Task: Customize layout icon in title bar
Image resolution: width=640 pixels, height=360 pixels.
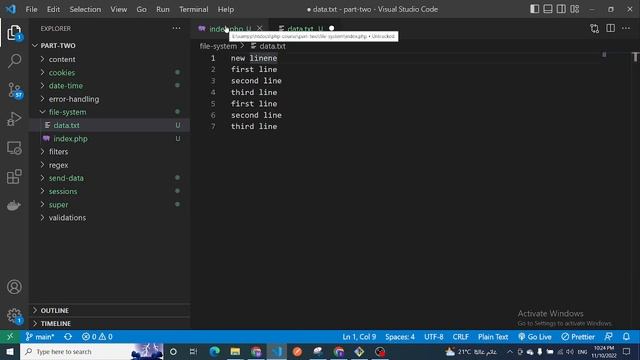Action: (x=575, y=9)
